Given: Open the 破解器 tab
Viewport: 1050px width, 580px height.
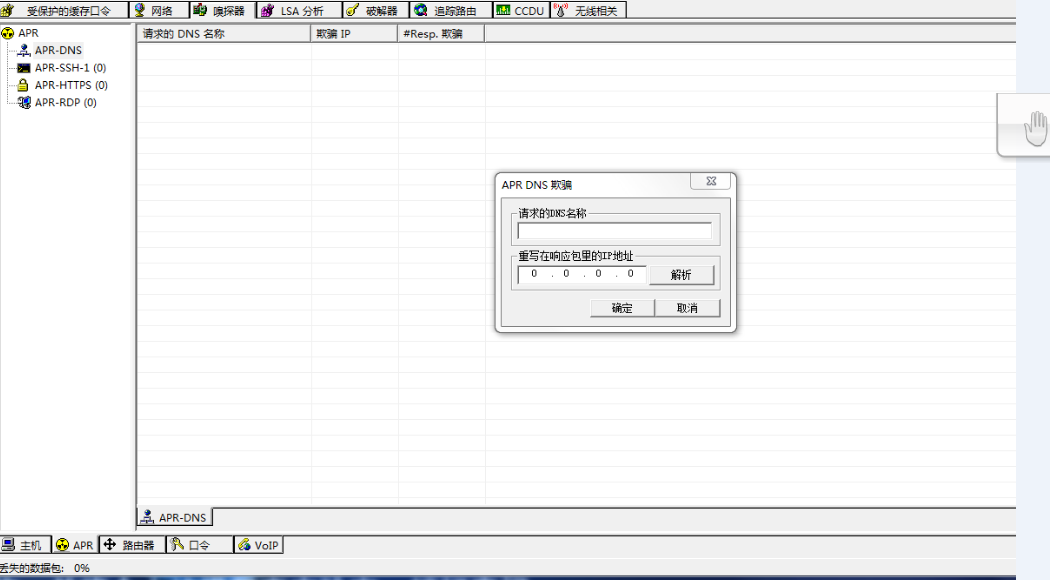Looking at the screenshot, I should tap(376, 10).
